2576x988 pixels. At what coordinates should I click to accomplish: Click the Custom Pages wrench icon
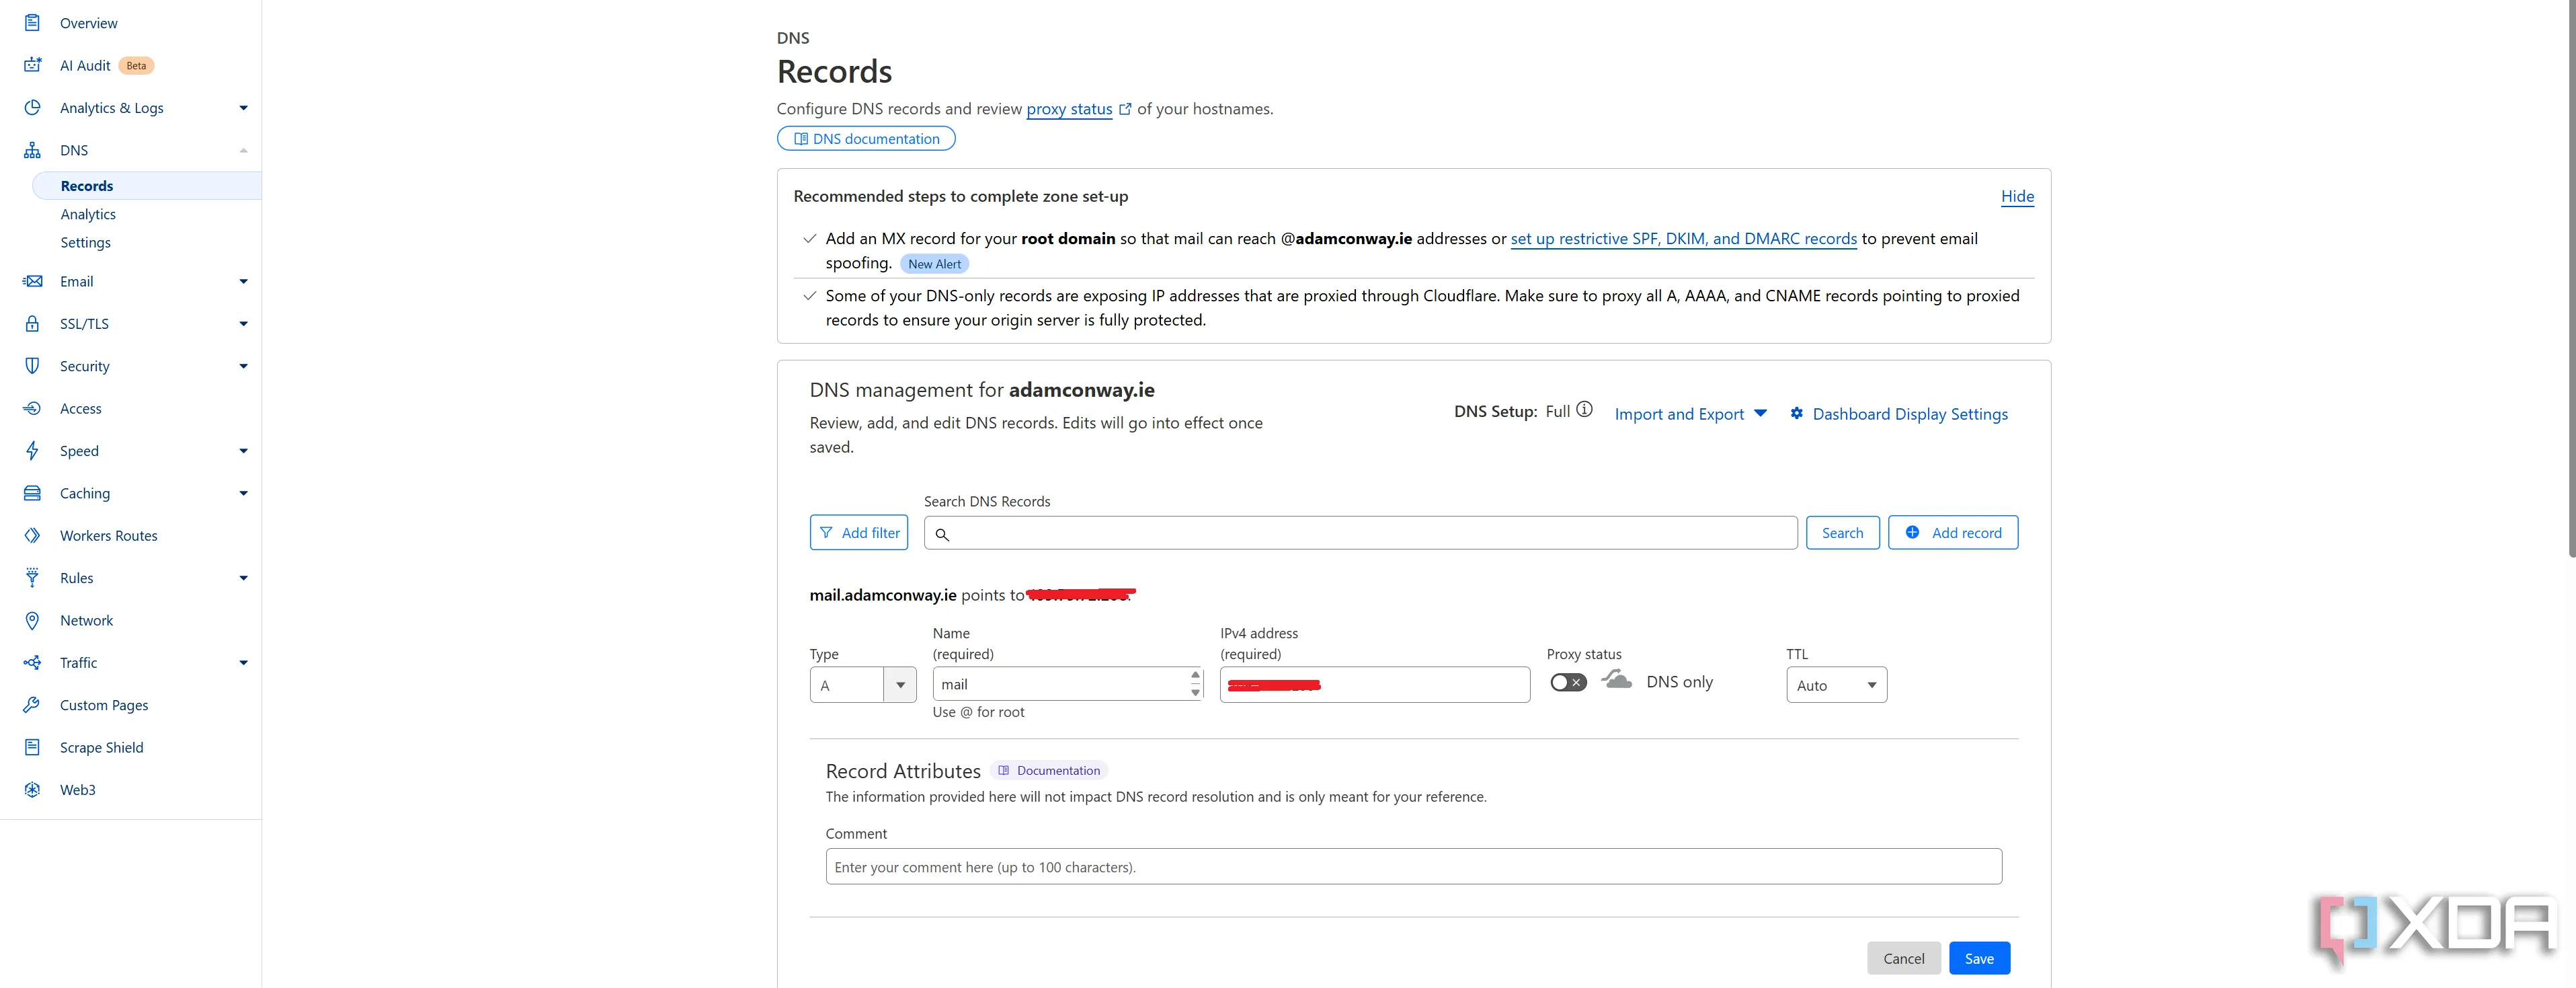pos(32,704)
